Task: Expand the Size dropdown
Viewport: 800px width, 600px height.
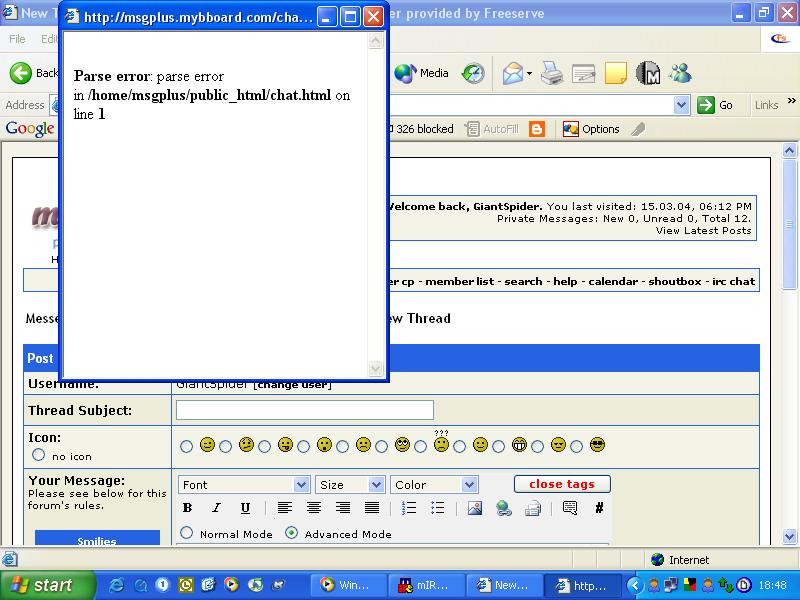Action: pyautogui.click(x=350, y=484)
